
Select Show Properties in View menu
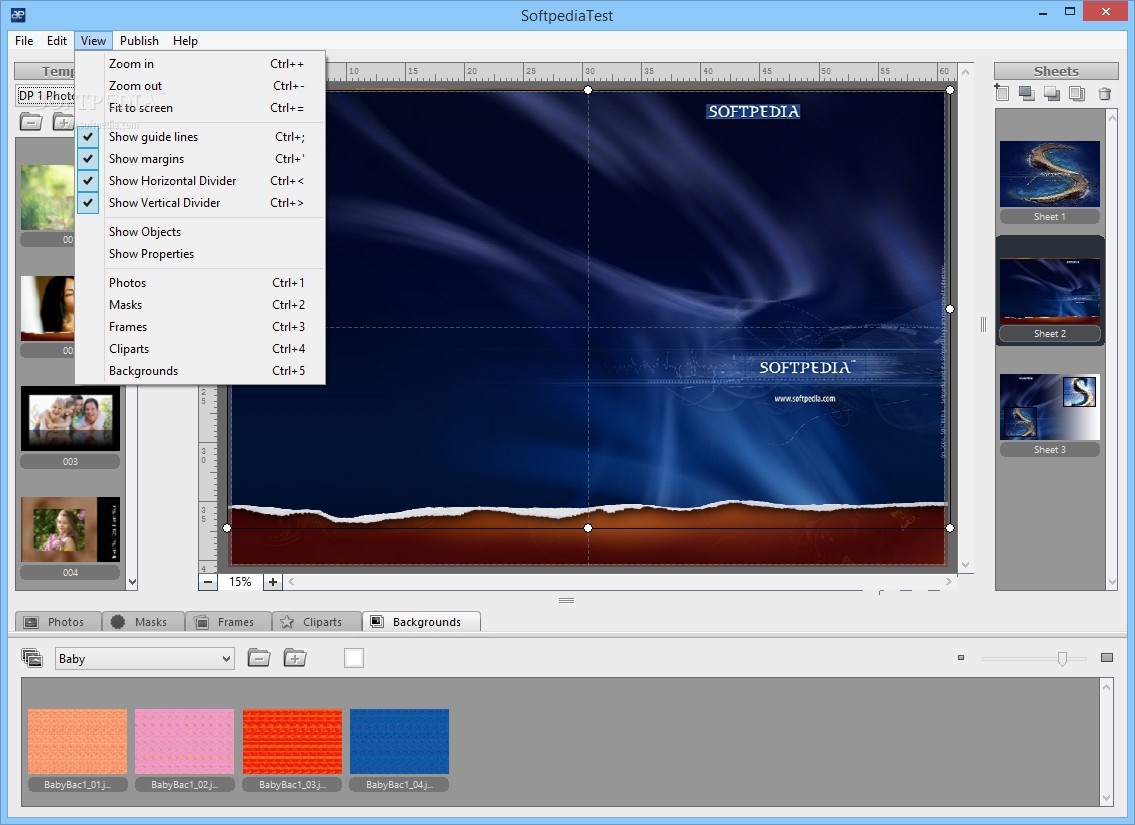[200, 254]
